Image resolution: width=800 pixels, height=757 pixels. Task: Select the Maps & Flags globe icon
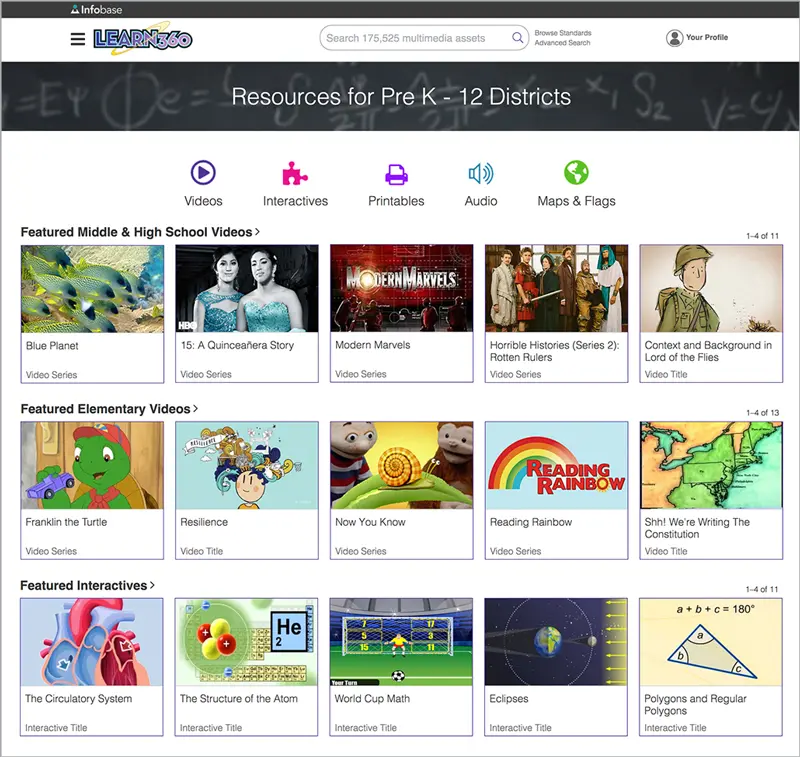point(576,173)
